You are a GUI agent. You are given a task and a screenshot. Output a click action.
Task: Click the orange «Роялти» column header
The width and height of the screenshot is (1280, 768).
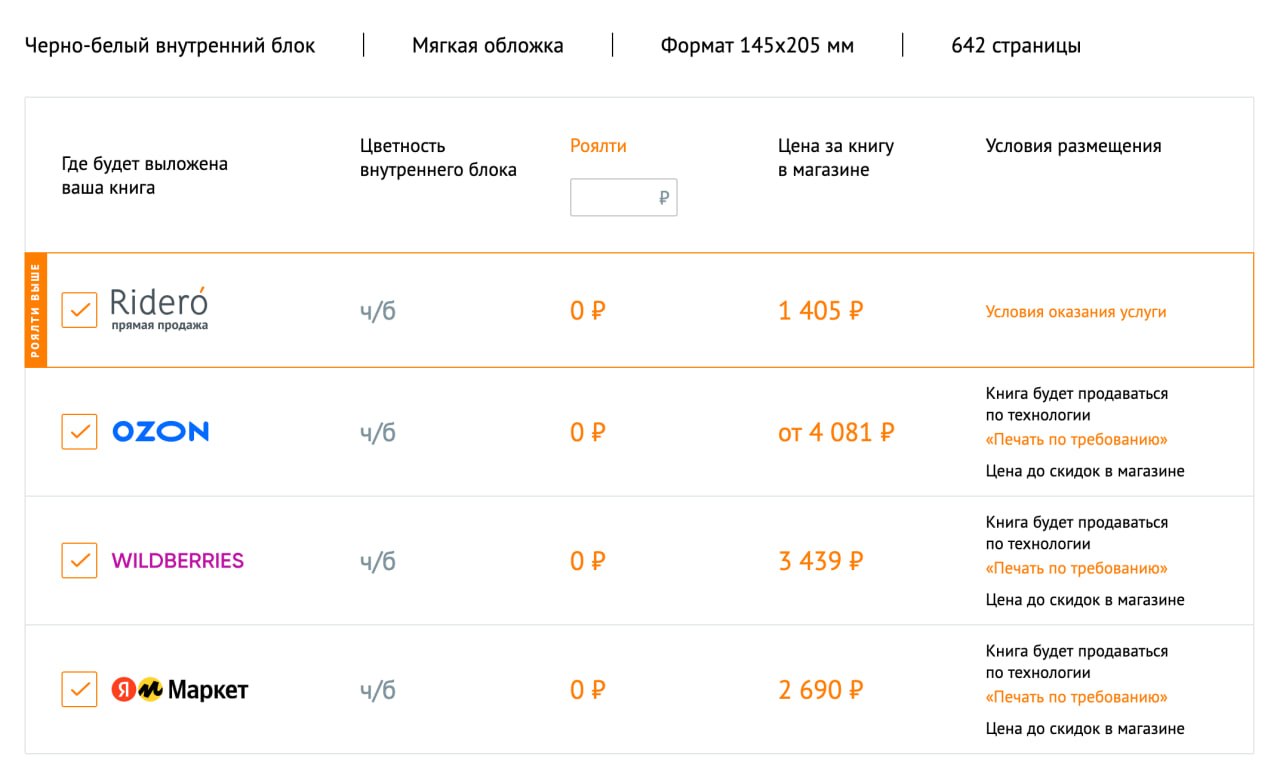[x=598, y=146]
